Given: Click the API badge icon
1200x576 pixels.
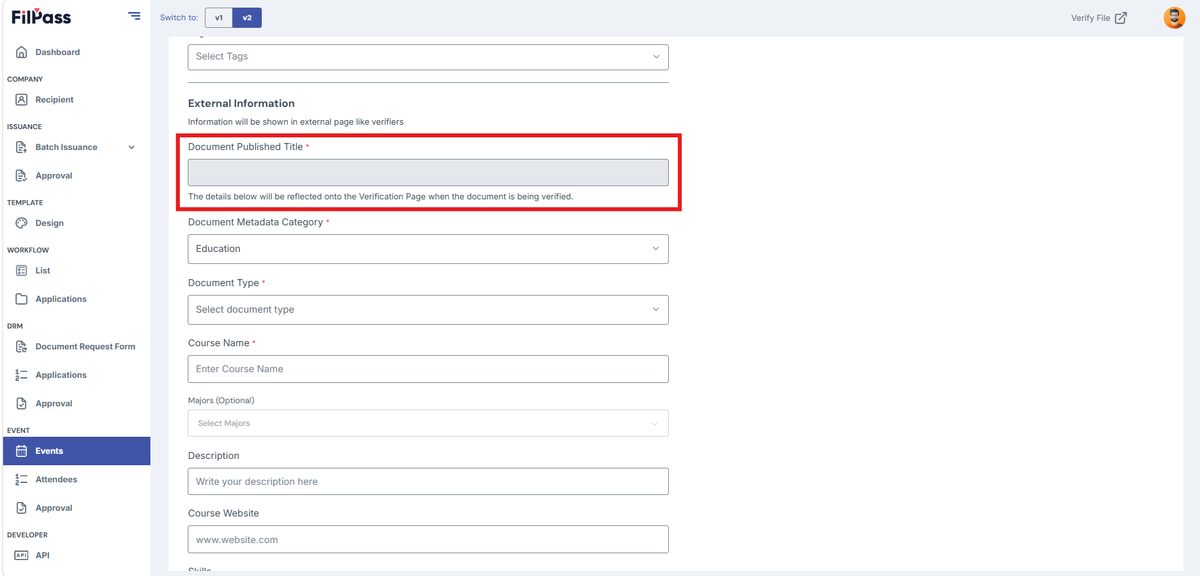Looking at the screenshot, I should (22, 555).
